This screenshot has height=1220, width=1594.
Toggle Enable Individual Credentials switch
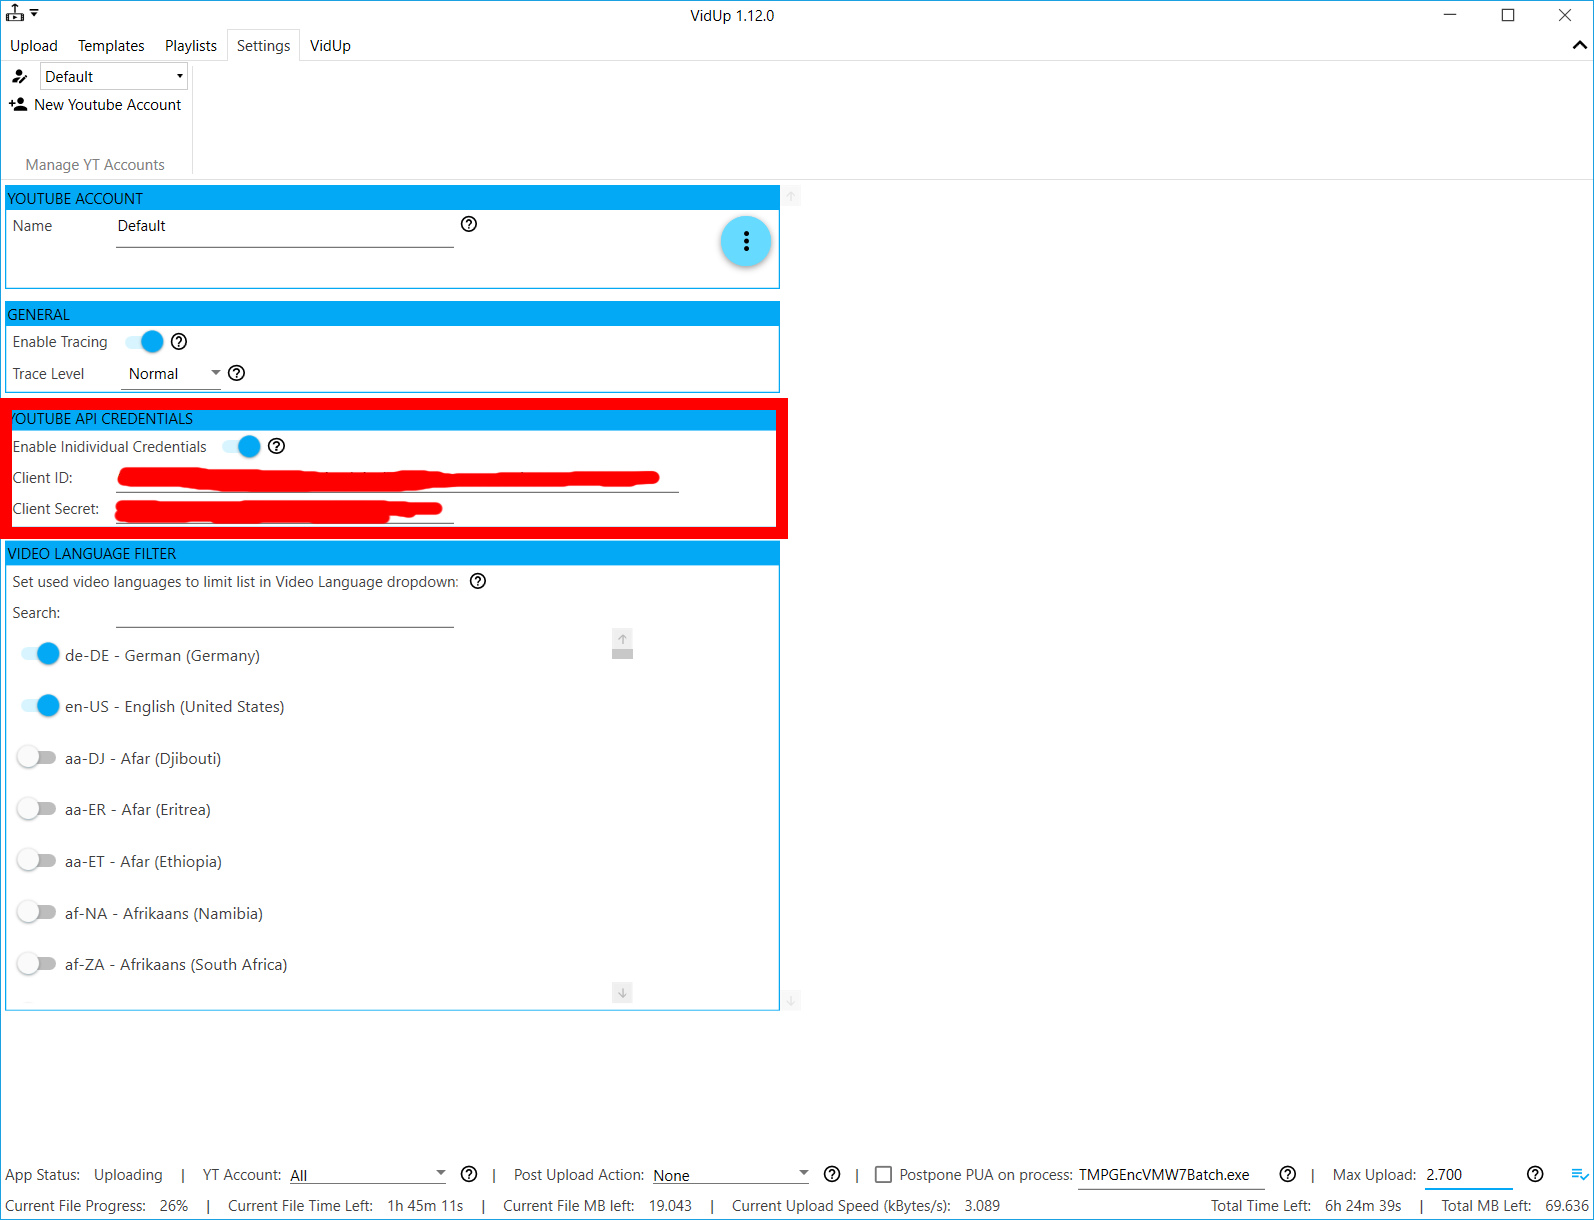click(242, 446)
